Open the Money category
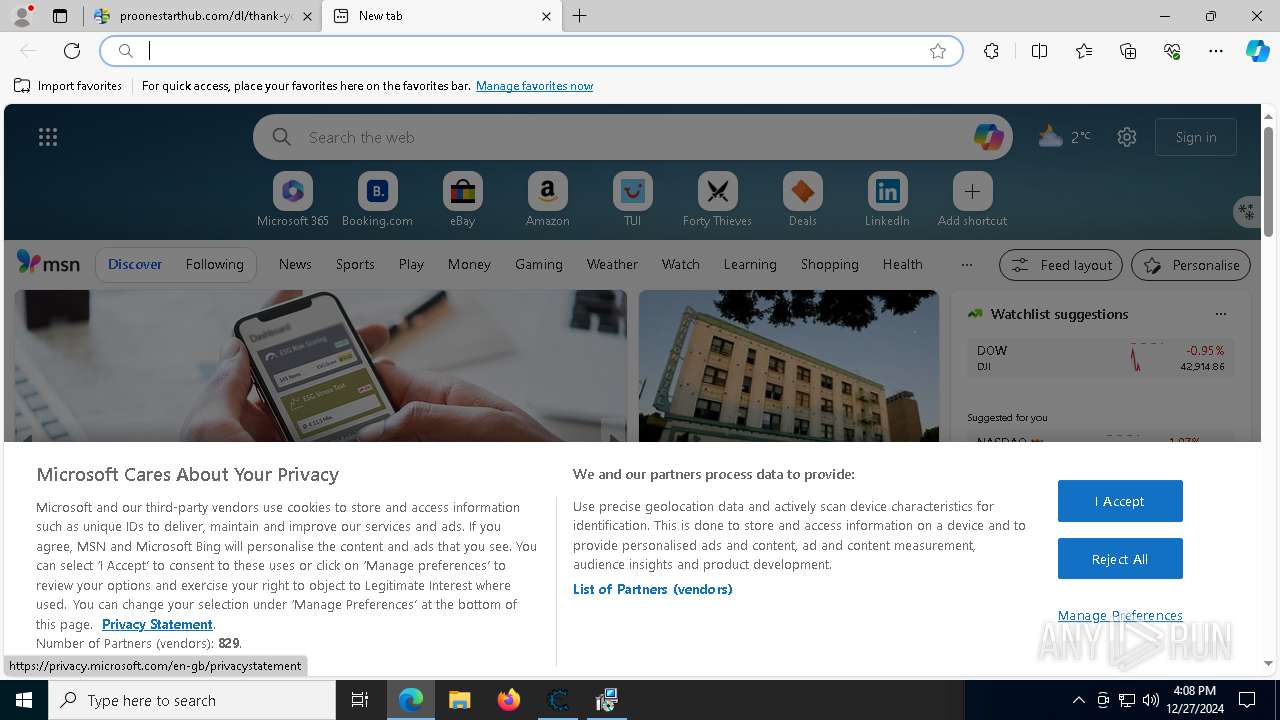Viewport: 1280px width, 720px height. [x=469, y=264]
